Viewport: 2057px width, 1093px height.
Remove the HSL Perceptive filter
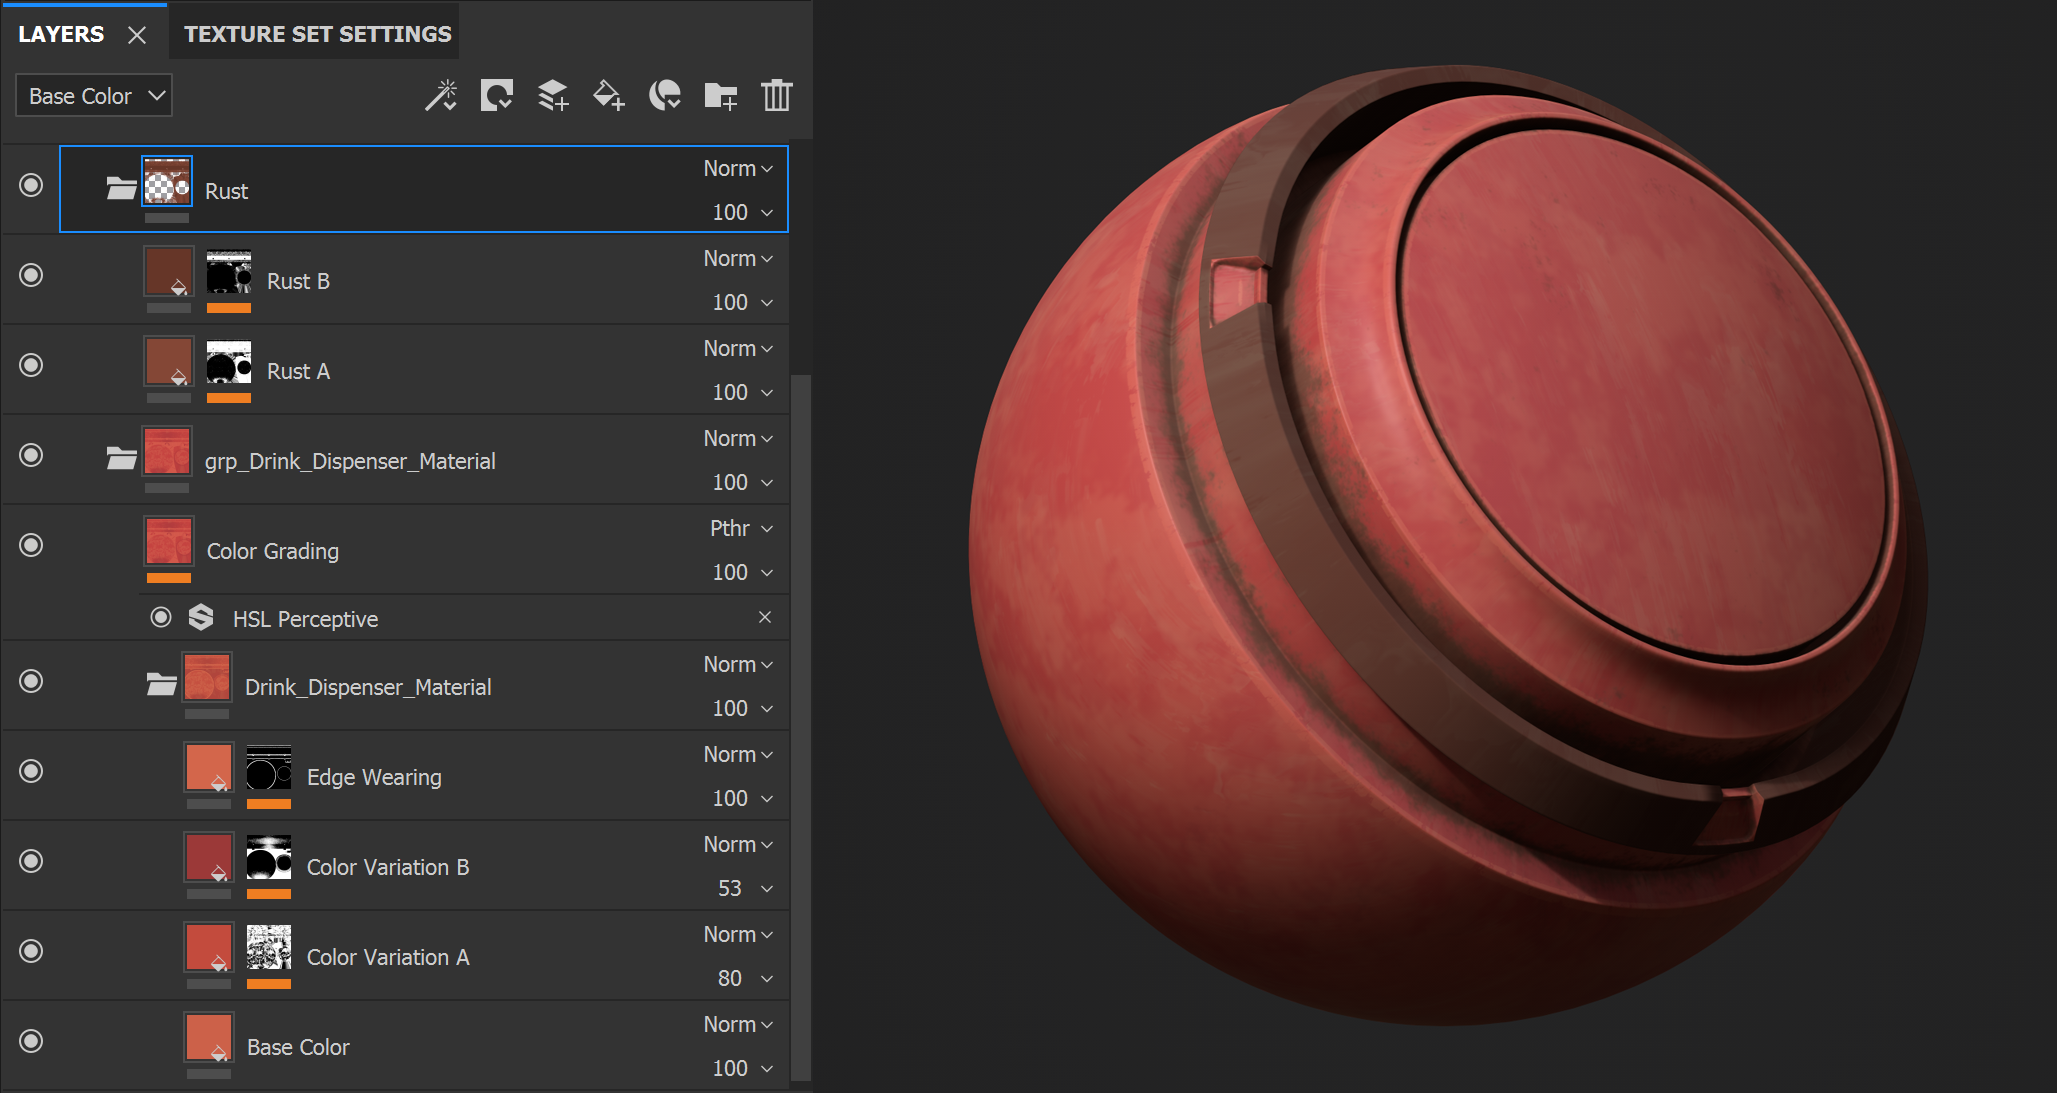765,617
